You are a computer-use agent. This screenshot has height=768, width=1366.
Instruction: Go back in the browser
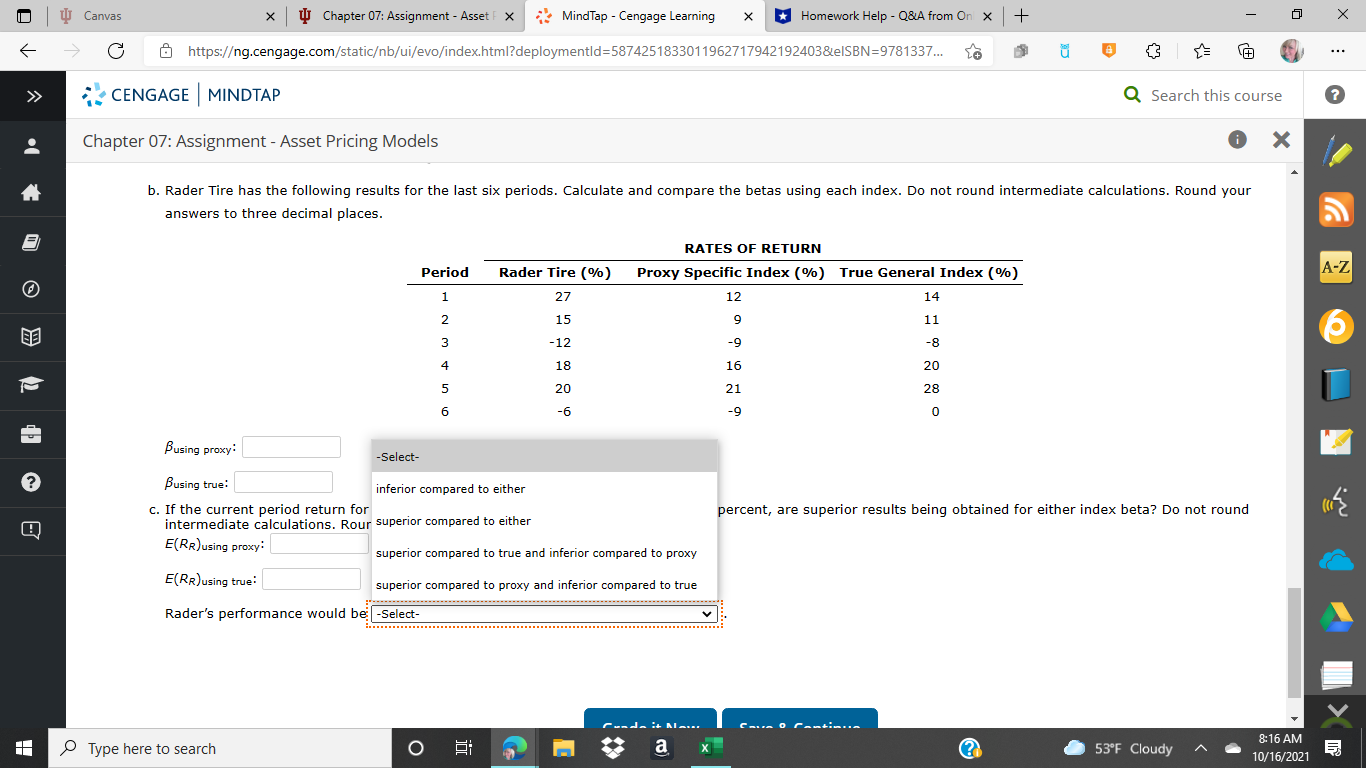tap(28, 51)
